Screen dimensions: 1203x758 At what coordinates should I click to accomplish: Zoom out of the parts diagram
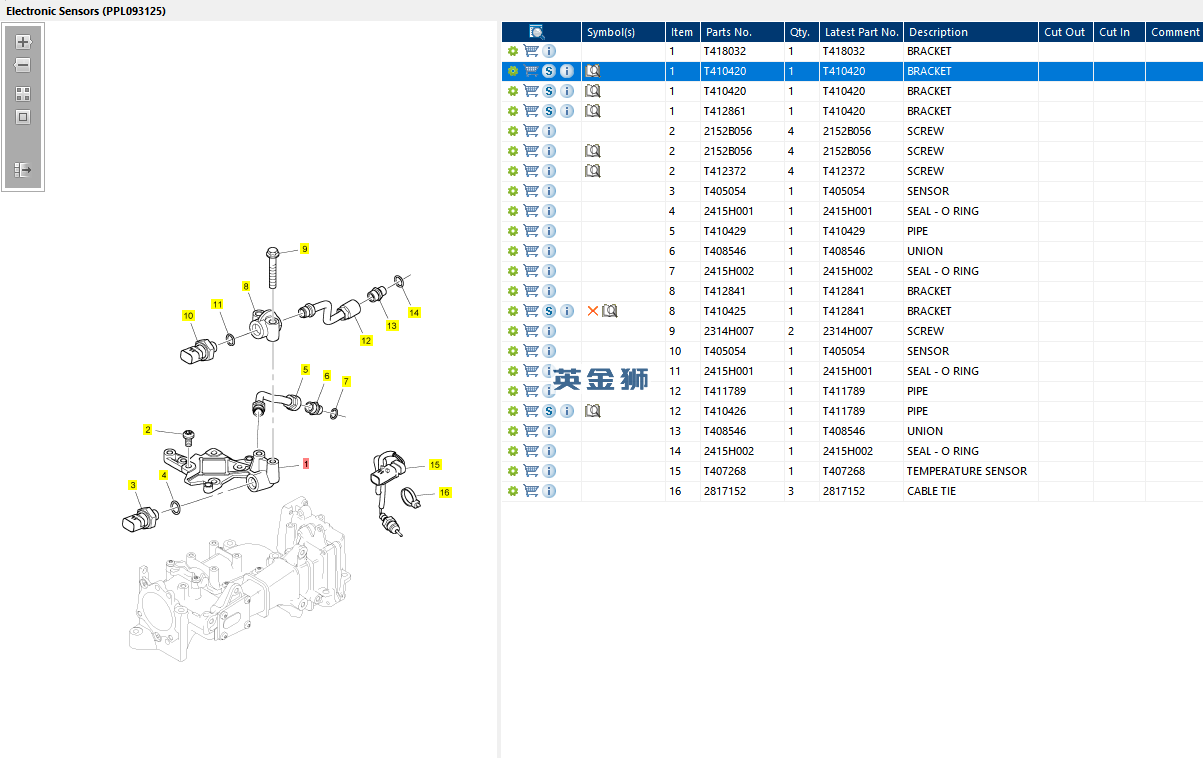click(23, 65)
